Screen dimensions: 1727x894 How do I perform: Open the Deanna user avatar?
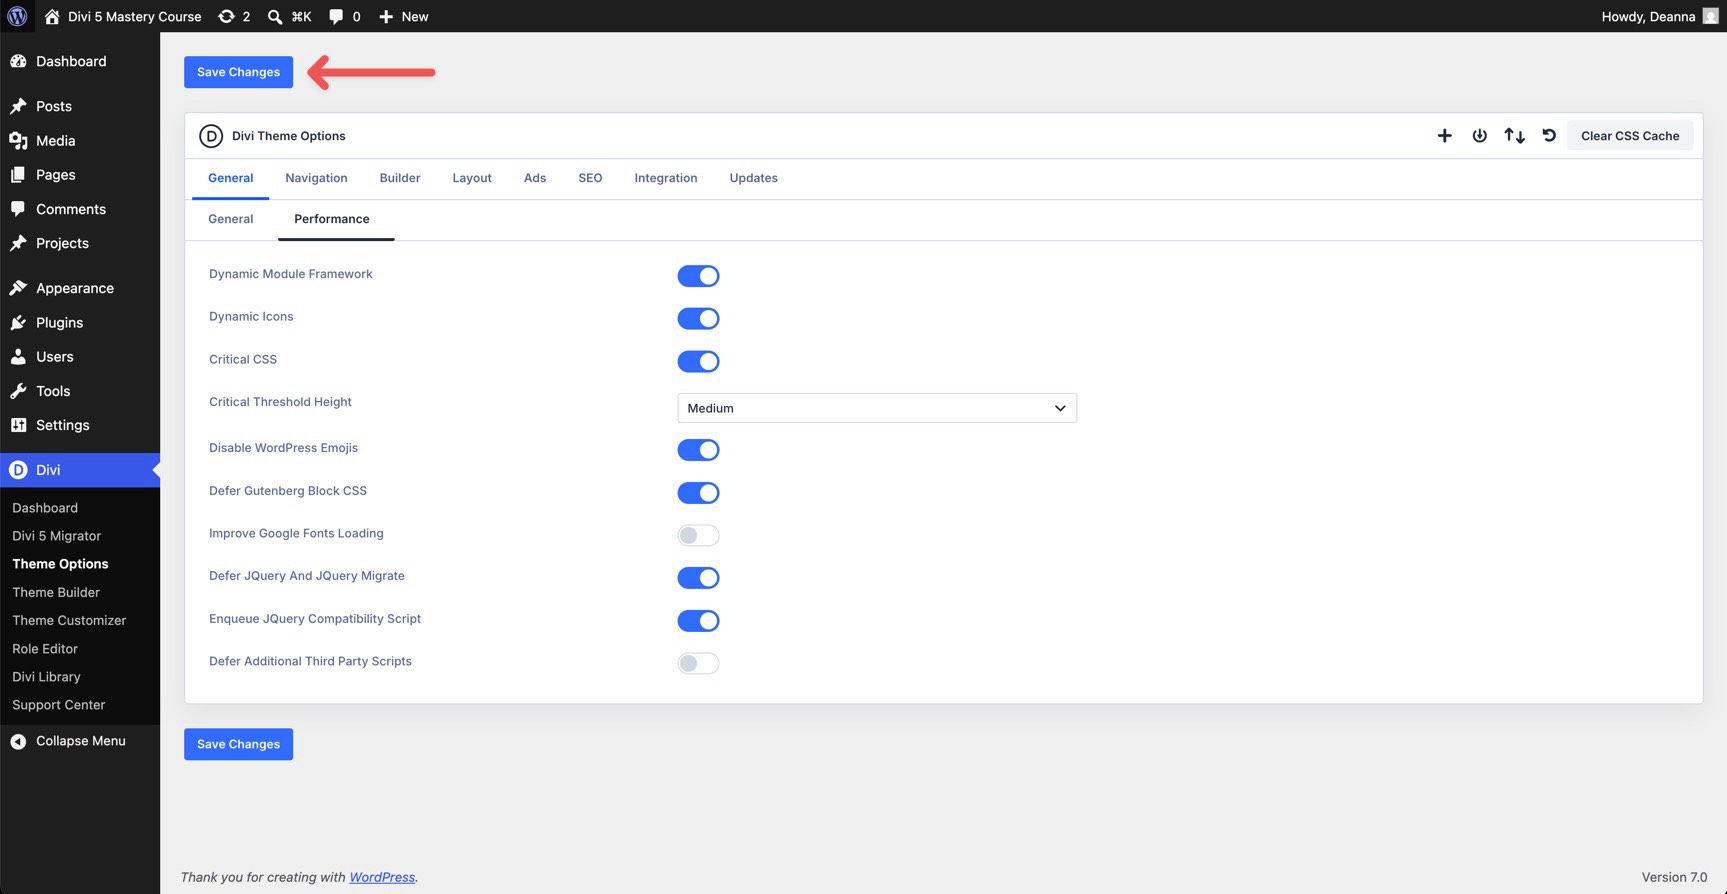1710,16
